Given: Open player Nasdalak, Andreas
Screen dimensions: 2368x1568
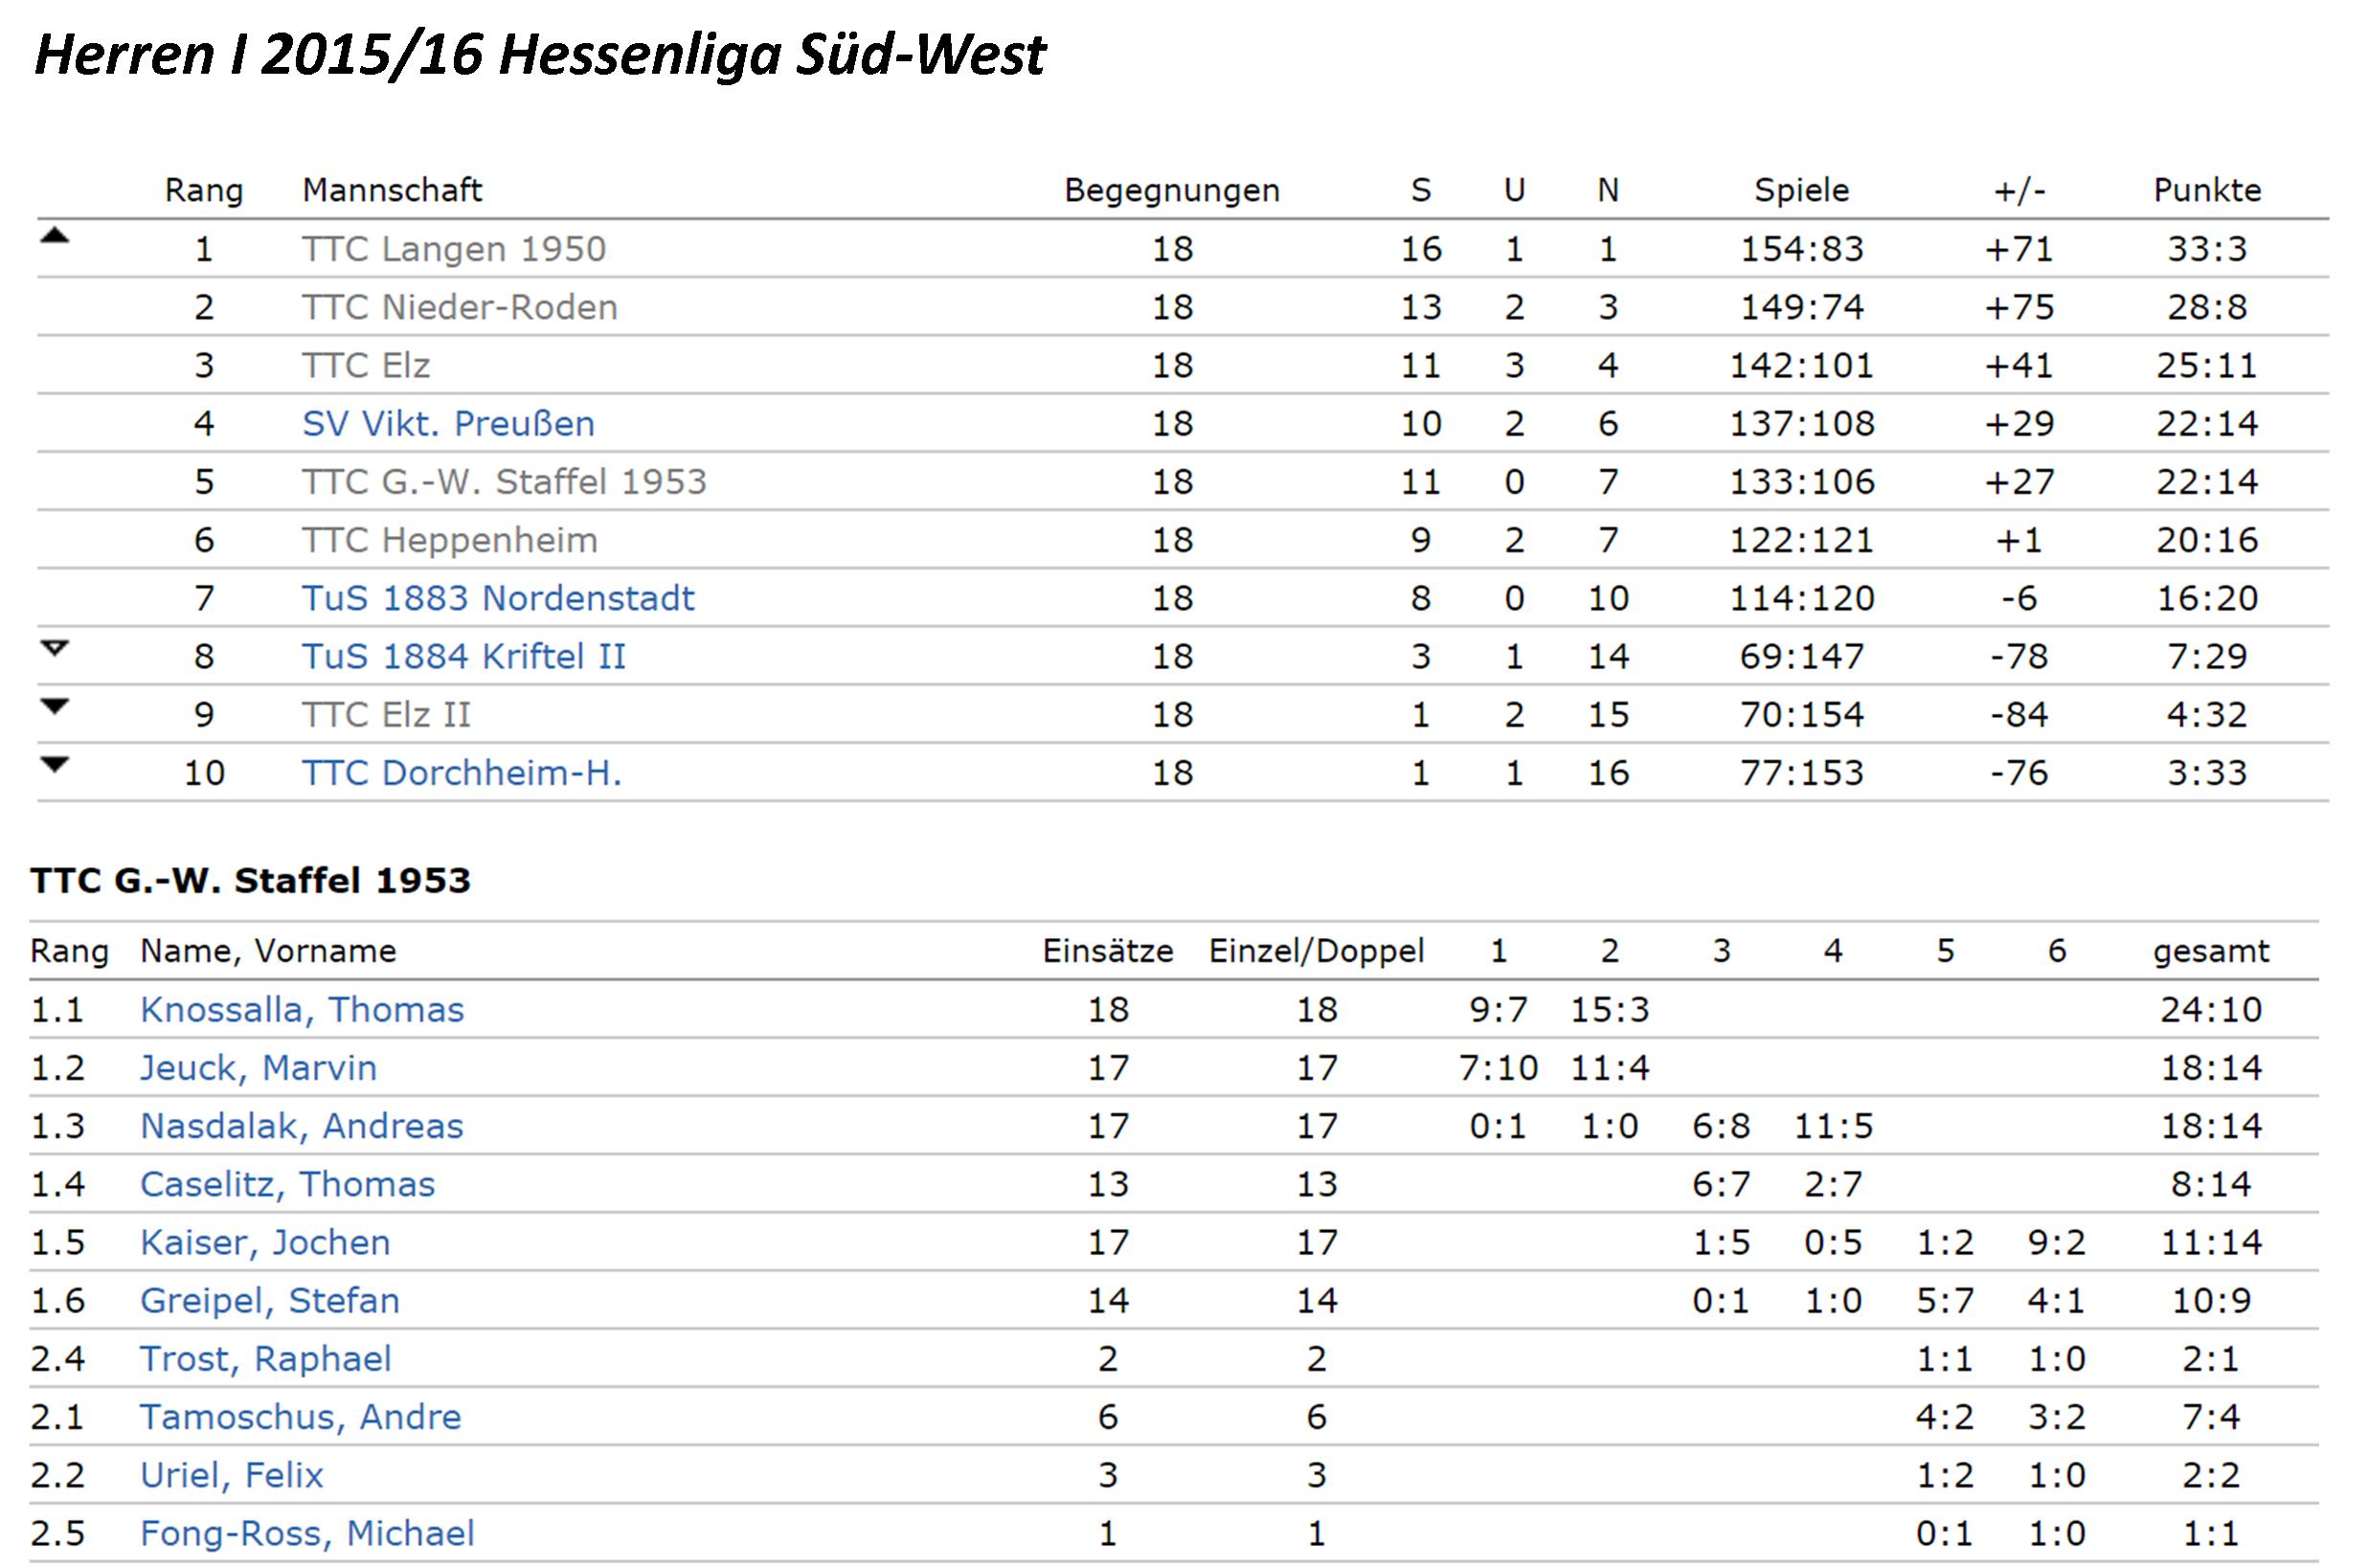Looking at the screenshot, I should point(301,1126).
